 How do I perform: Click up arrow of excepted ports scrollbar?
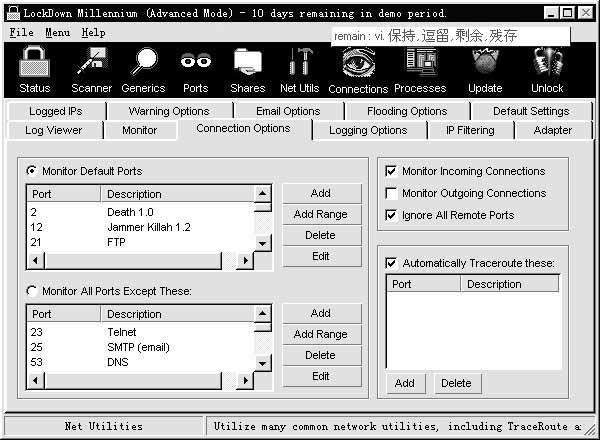click(x=262, y=314)
